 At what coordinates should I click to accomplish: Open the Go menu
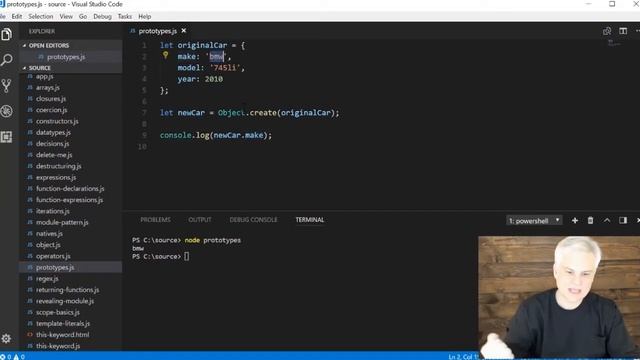(83, 16)
